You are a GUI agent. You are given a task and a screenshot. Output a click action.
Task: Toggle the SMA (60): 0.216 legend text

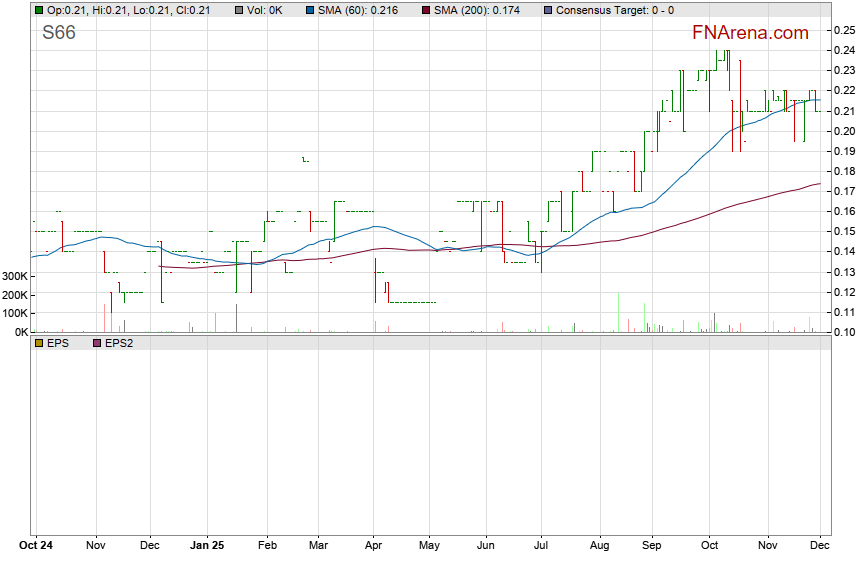click(360, 10)
